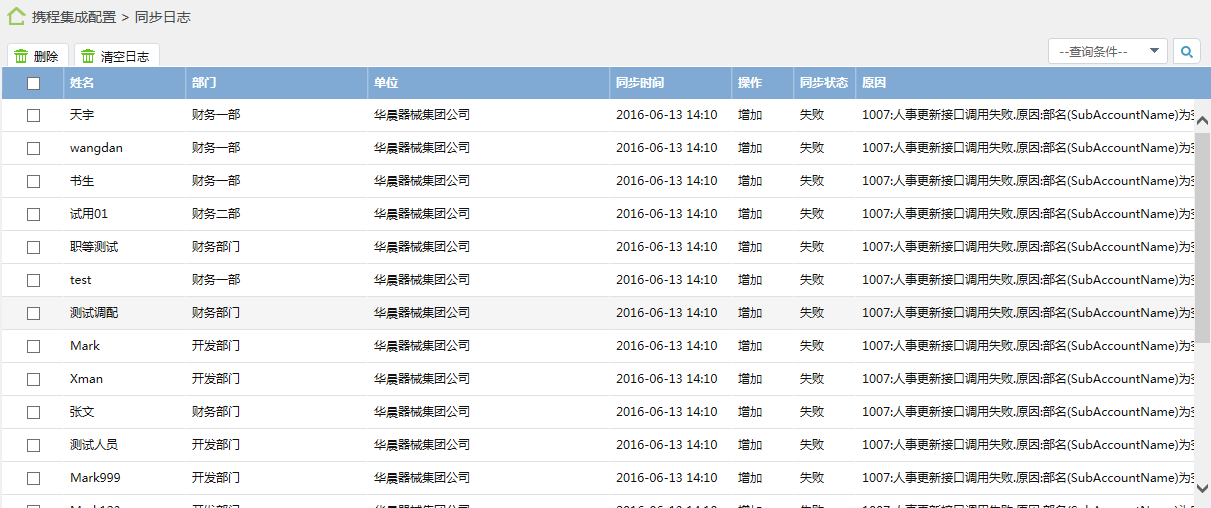Click the 同步状态 column header
The image size is (1211, 508).
point(823,83)
